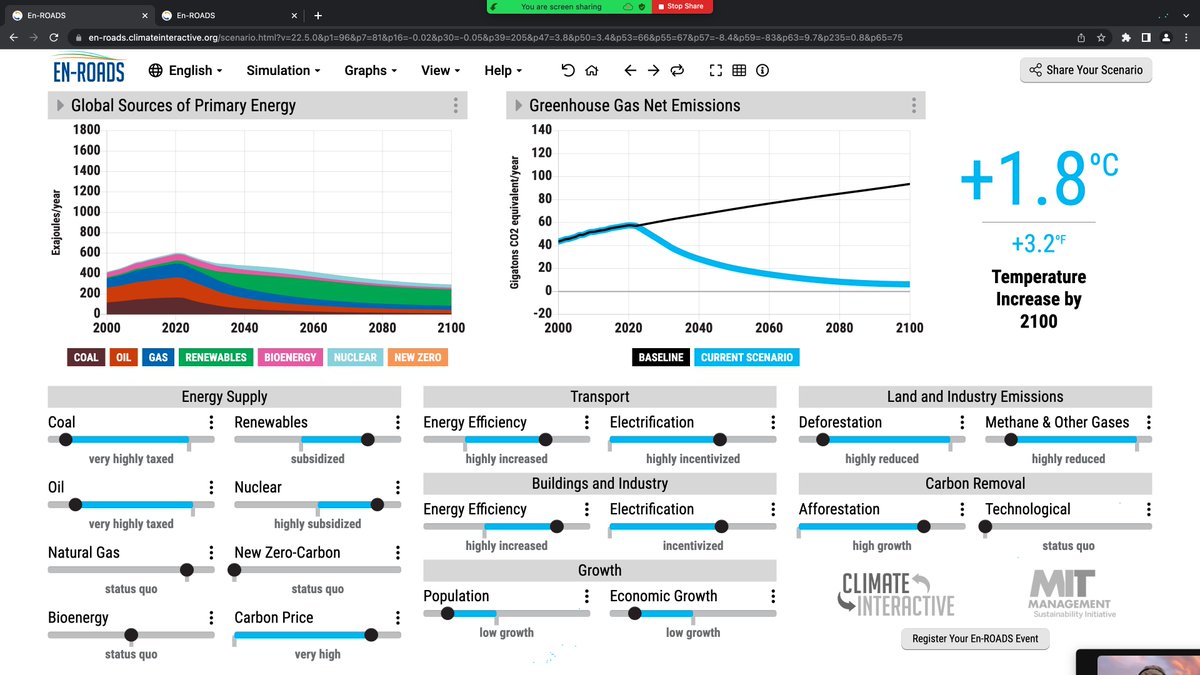Open Deforestation three-dot options
This screenshot has height=675, width=1200.
pos(962,423)
